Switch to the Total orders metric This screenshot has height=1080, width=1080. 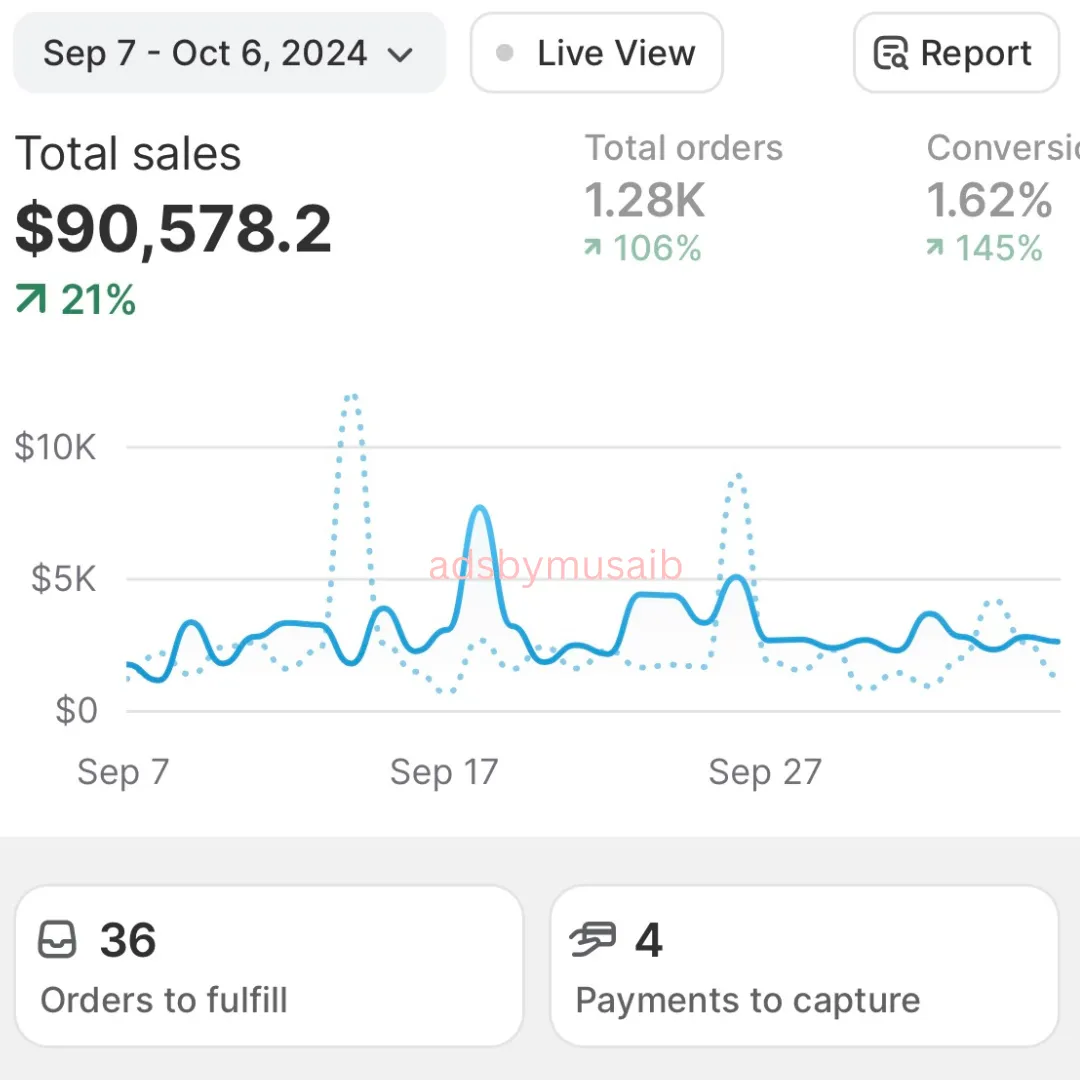coord(684,148)
